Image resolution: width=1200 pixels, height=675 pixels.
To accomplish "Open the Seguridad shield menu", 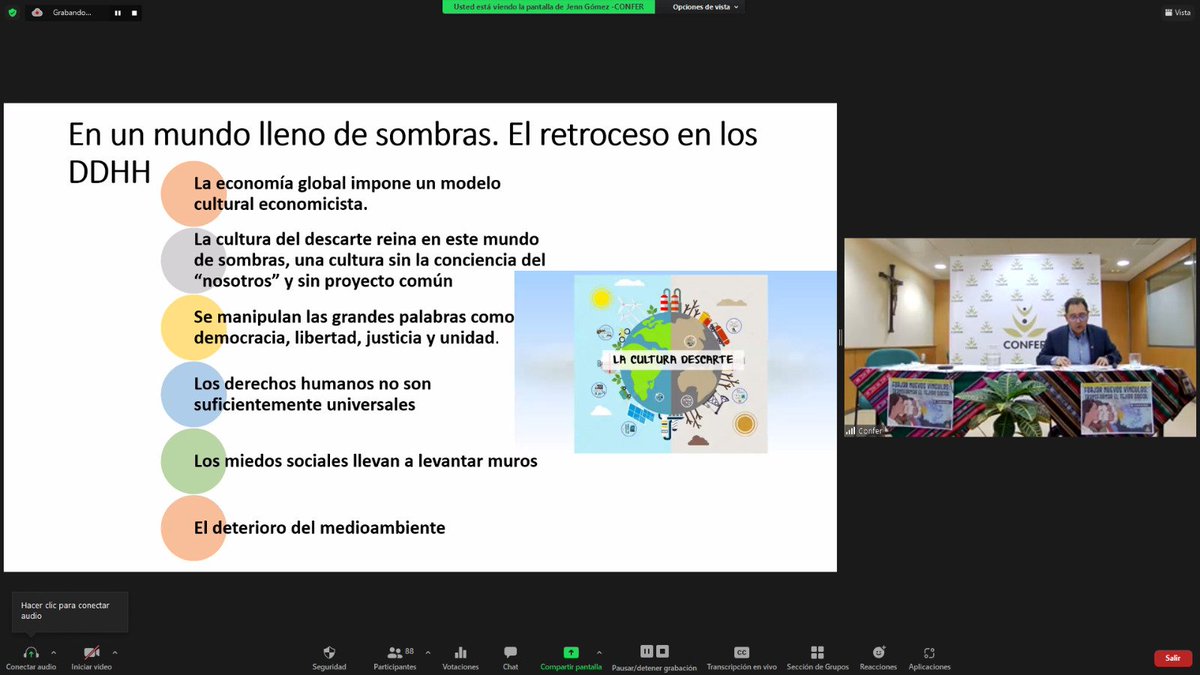I will tap(329, 657).
